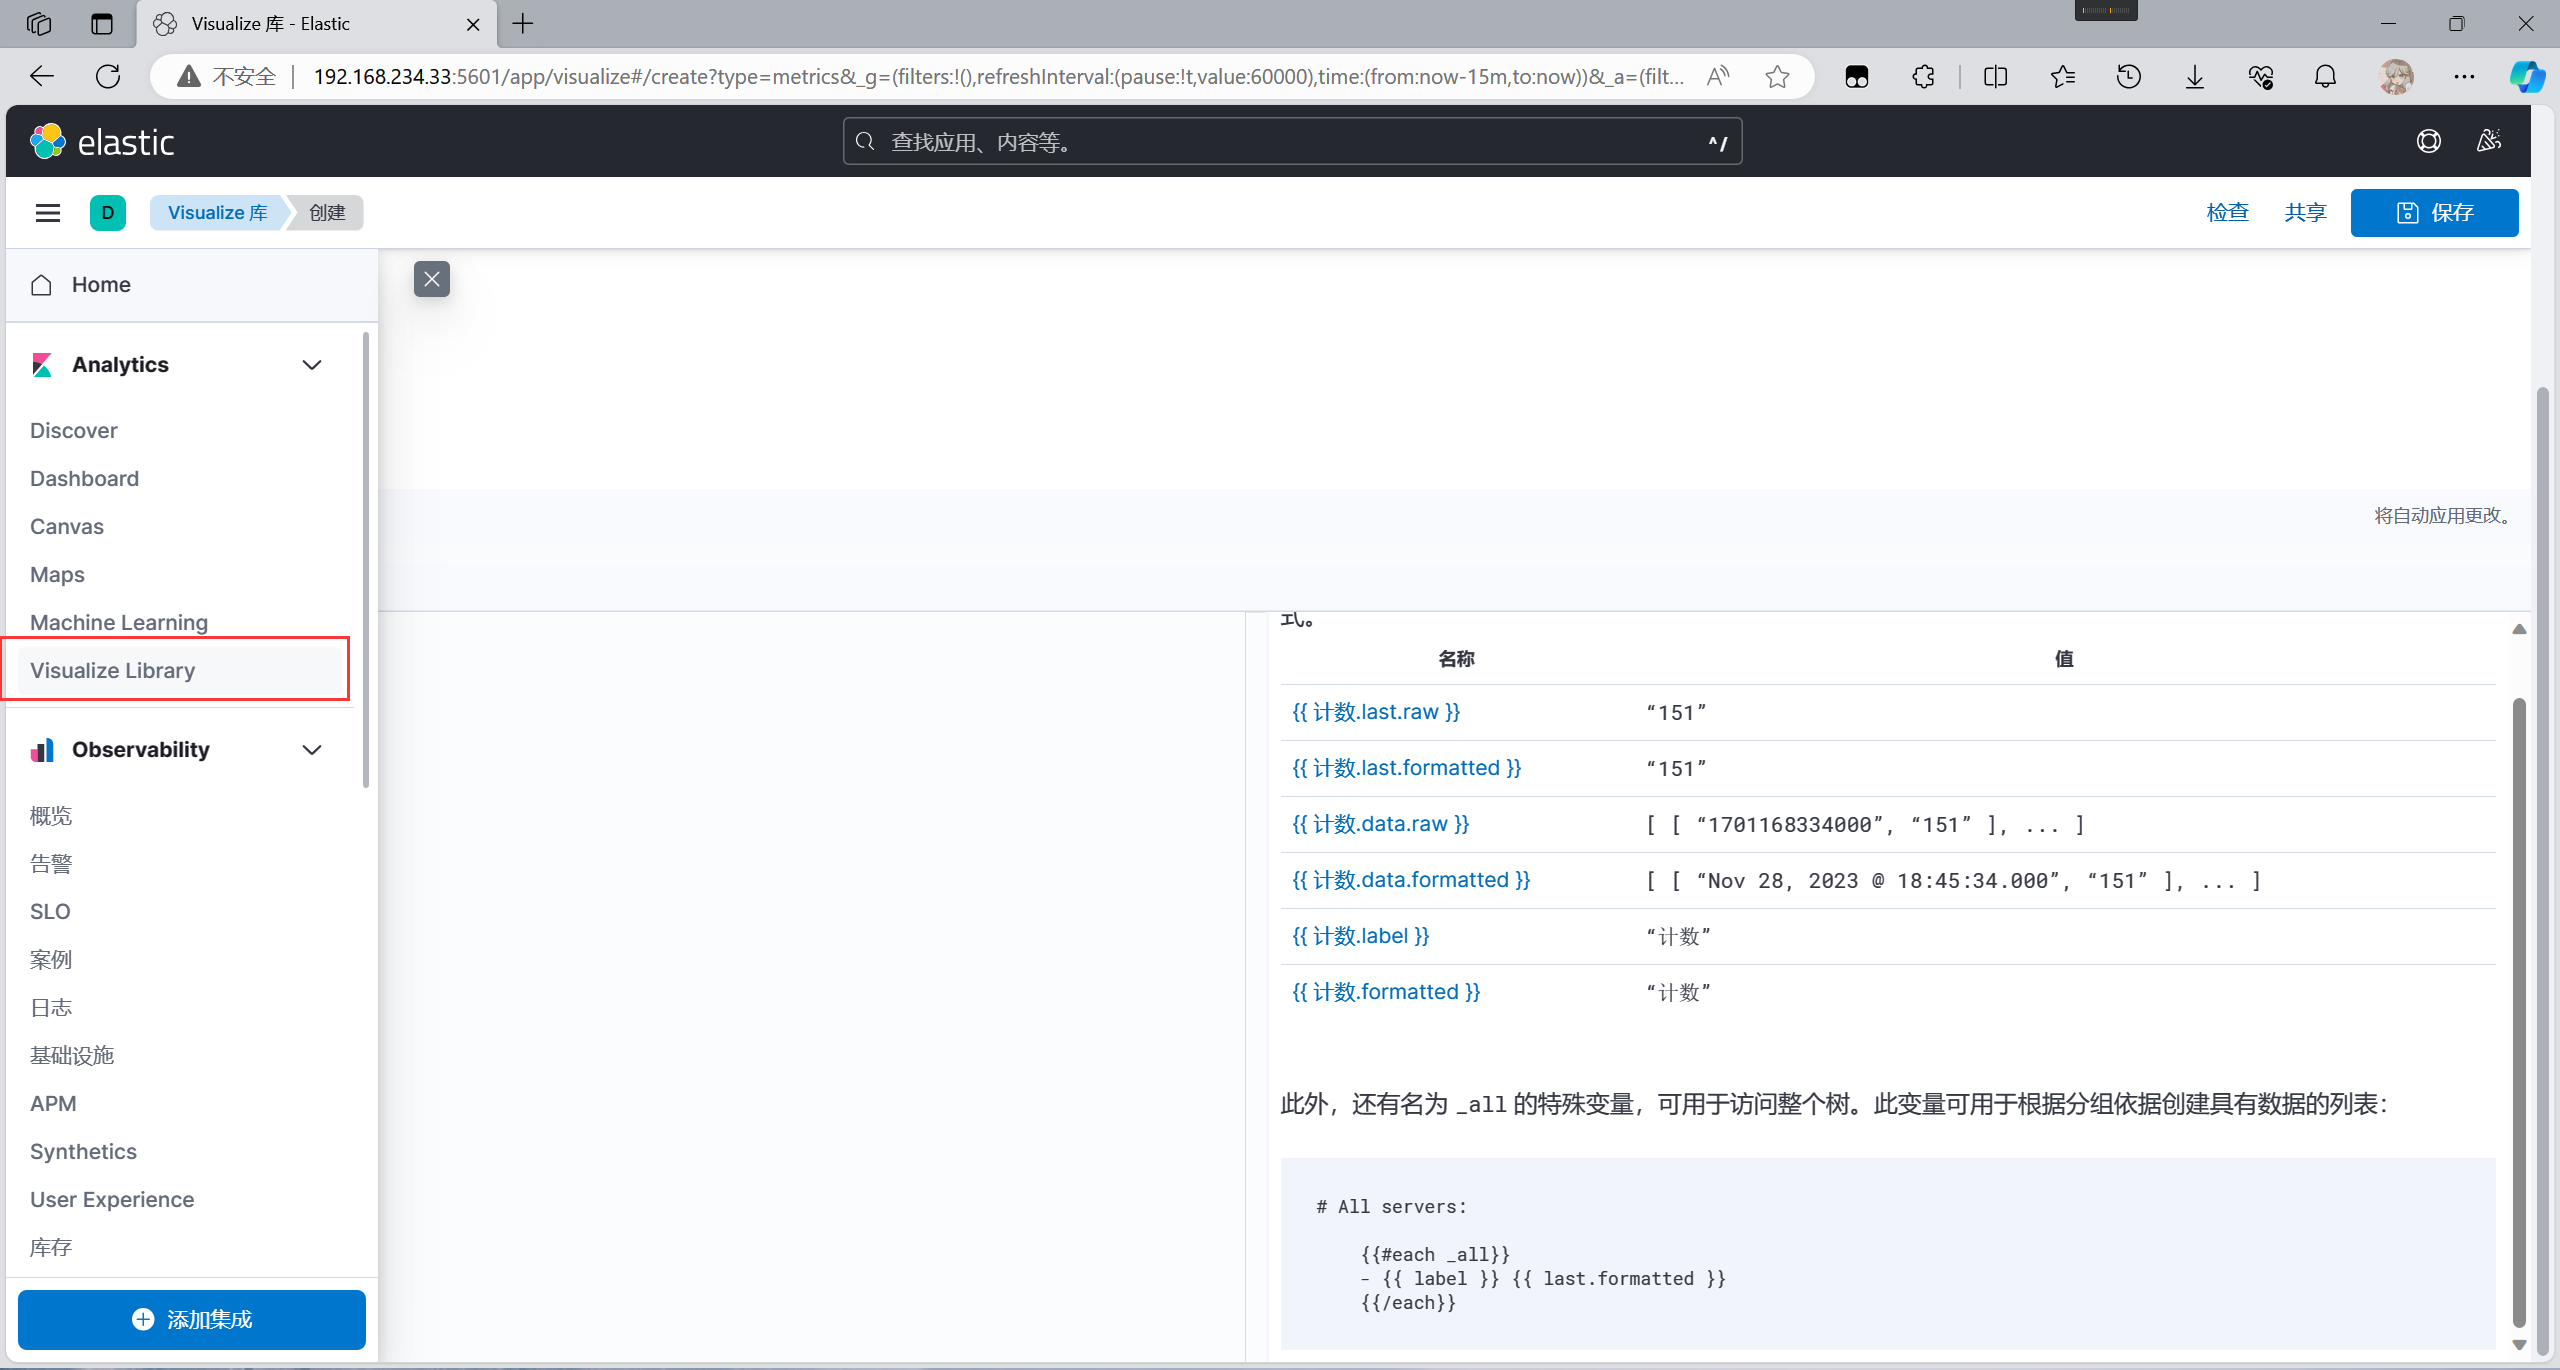Close the panel with X button
2560x1370 pixels.
coord(432,279)
